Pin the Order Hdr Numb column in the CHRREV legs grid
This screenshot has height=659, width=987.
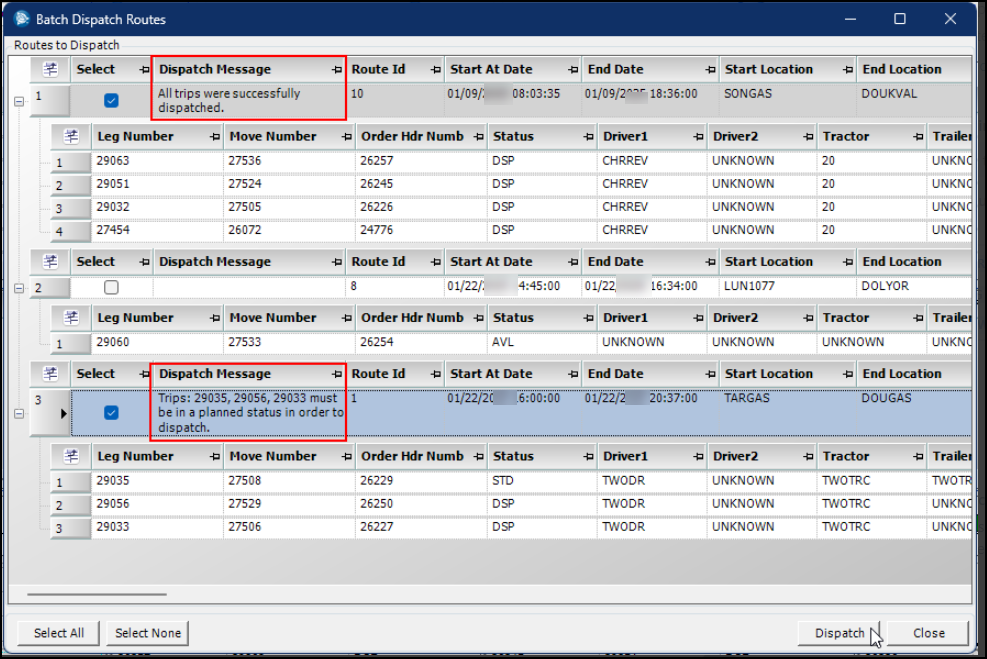(479, 137)
